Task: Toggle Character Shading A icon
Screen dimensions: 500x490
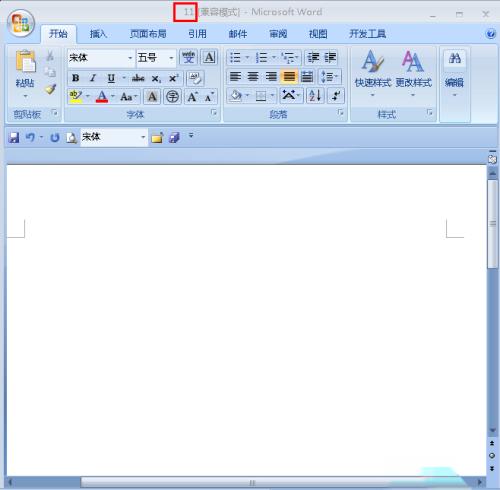Action: [x=152, y=97]
